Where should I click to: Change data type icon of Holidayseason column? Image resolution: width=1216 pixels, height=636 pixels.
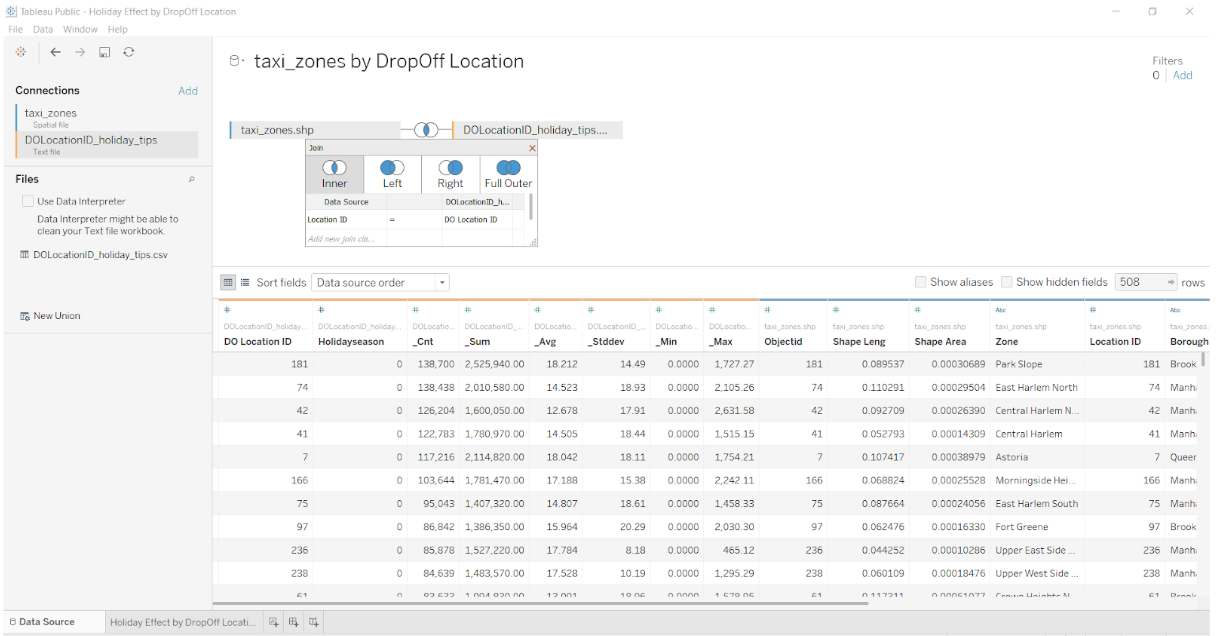(x=320, y=310)
